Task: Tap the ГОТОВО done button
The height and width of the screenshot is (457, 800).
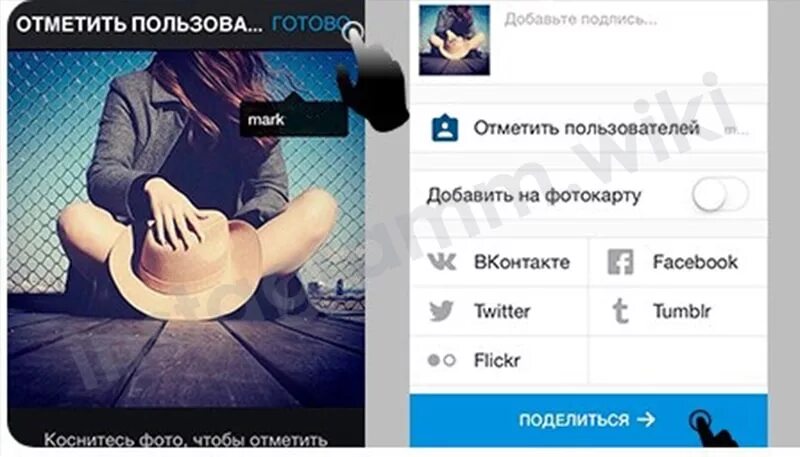Action: point(310,24)
